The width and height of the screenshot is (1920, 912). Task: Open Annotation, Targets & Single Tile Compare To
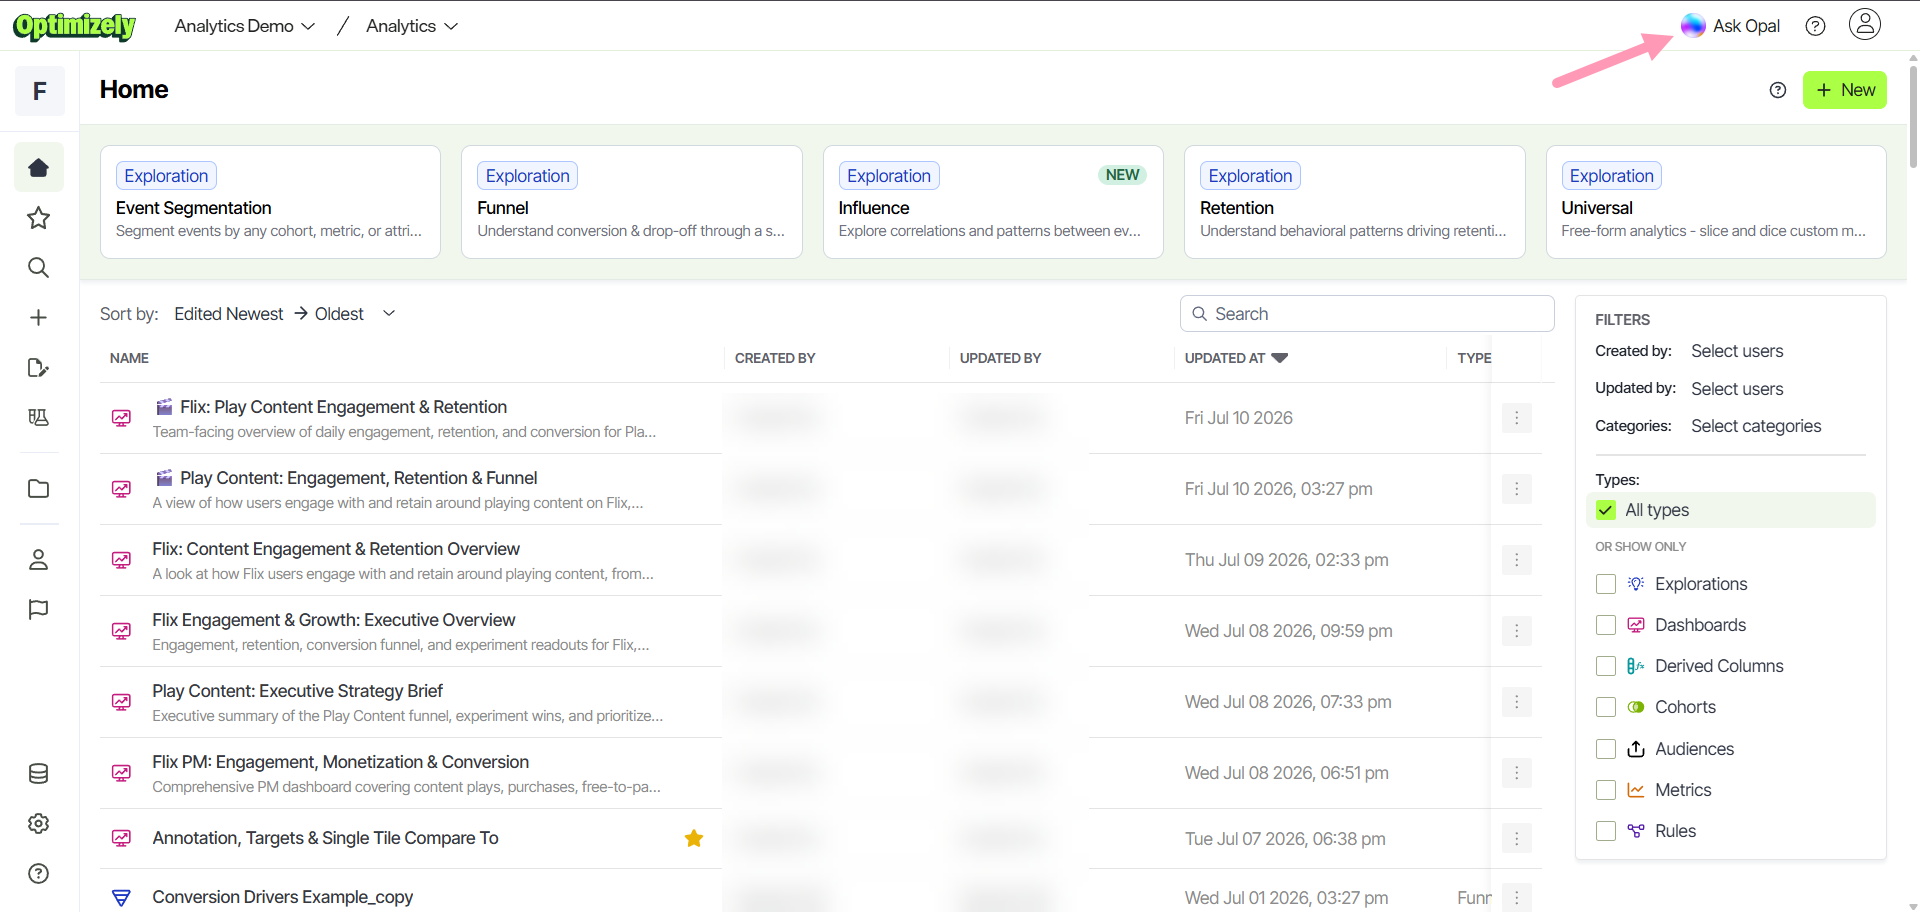(x=325, y=838)
